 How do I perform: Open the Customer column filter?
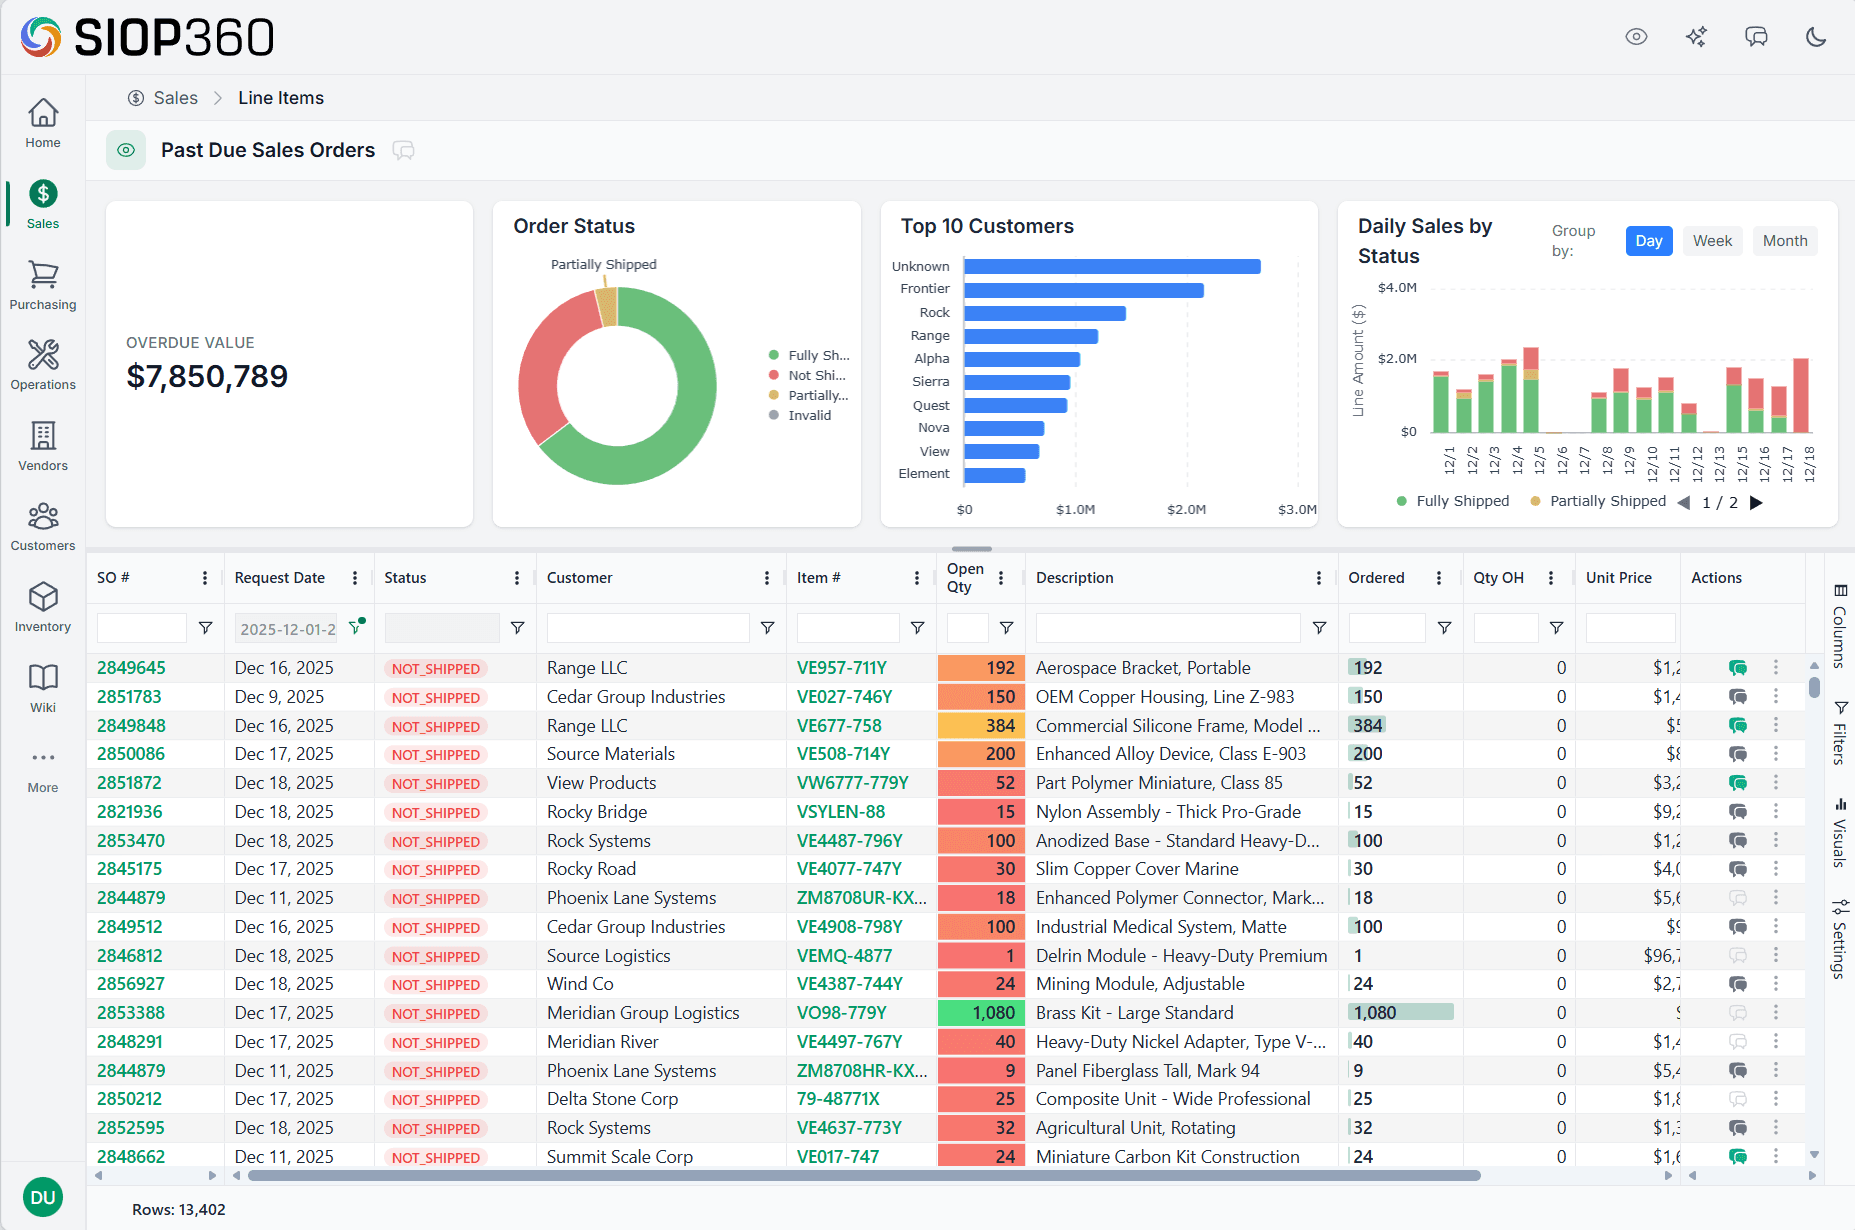click(767, 628)
